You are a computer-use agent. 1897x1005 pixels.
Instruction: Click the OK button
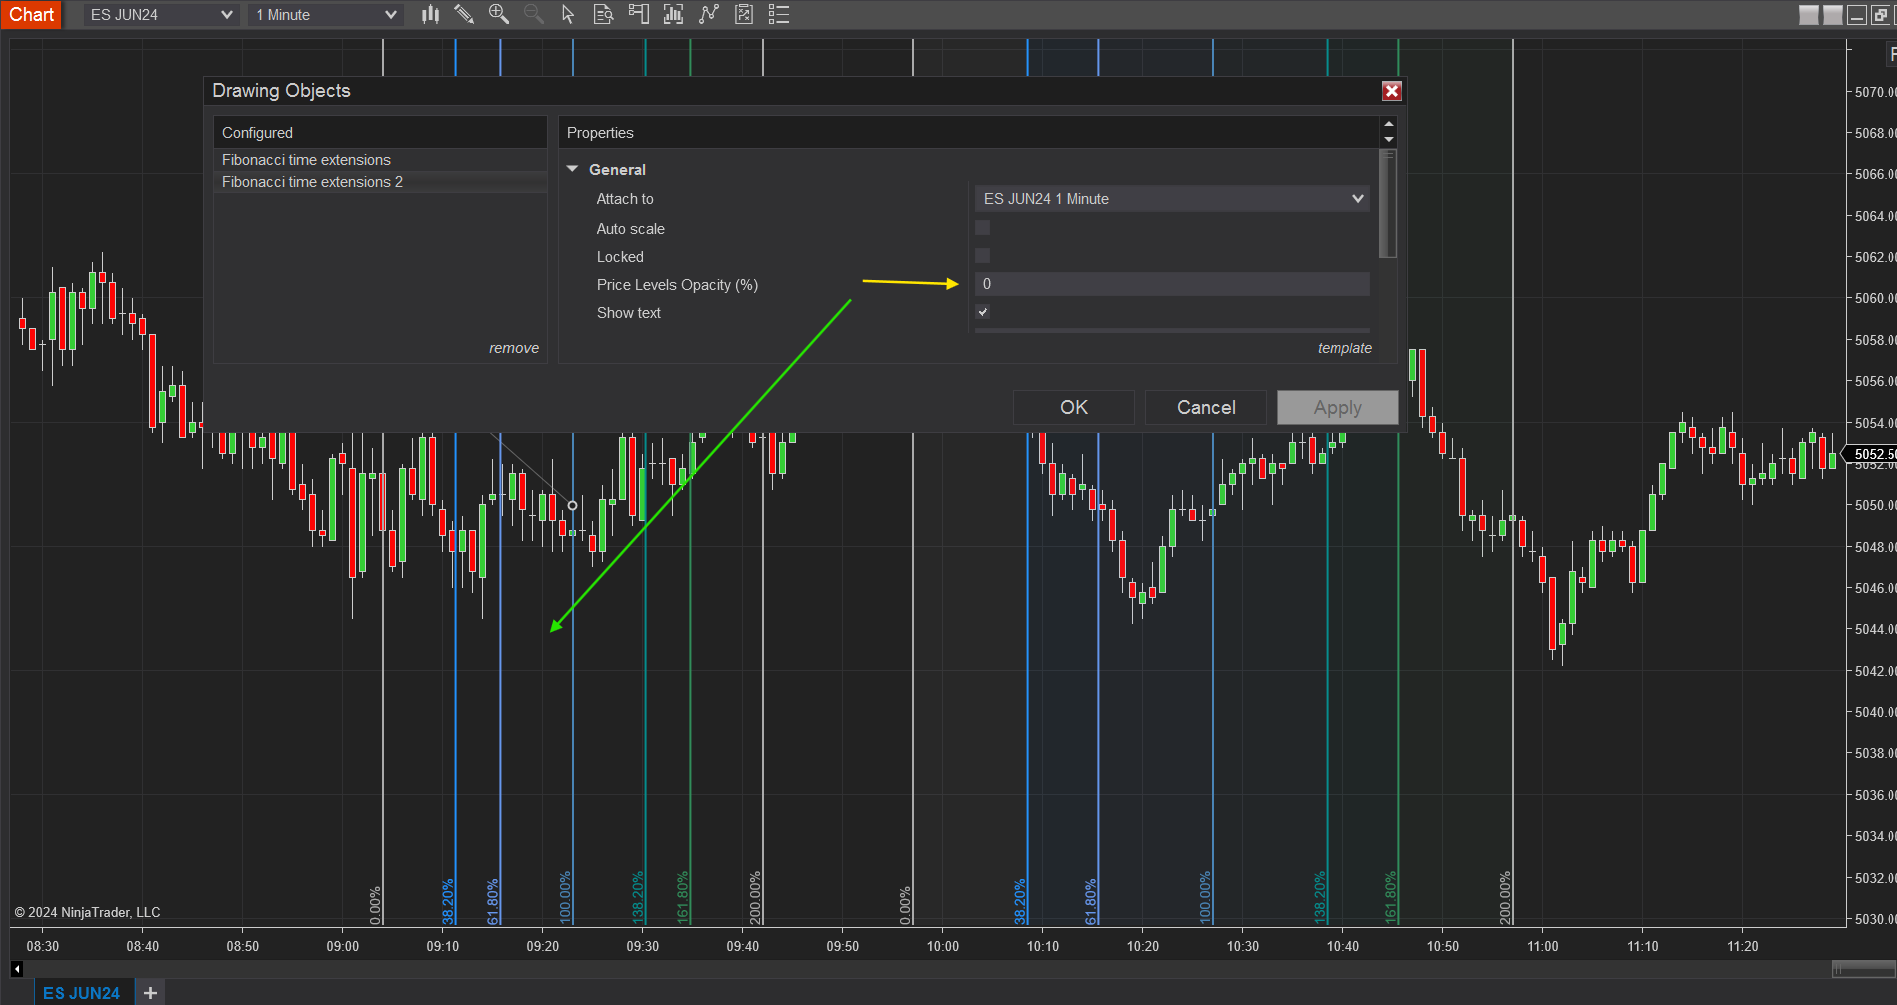click(x=1074, y=408)
